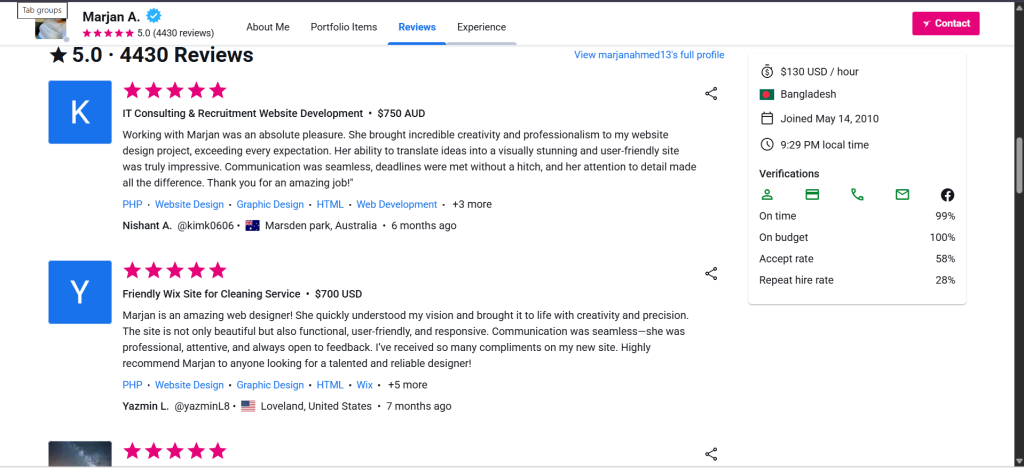Click reviewer name Nishant A.
Screen dimensions: 1024x468
click(x=147, y=226)
